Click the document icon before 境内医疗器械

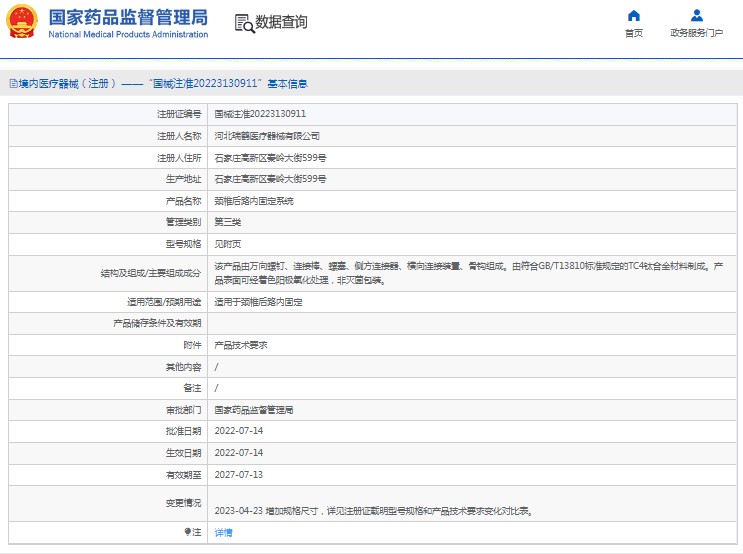click(12, 84)
